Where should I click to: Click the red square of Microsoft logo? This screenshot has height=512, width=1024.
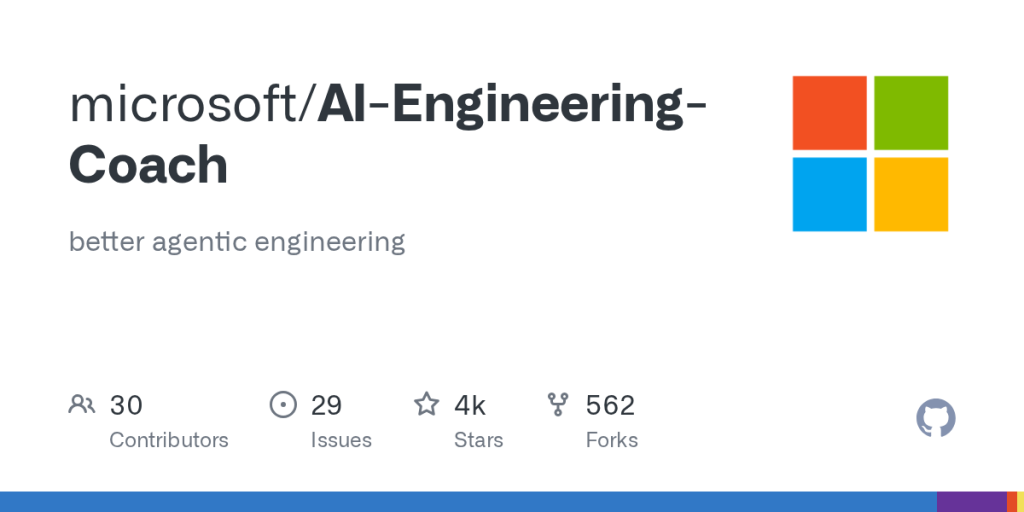click(829, 113)
